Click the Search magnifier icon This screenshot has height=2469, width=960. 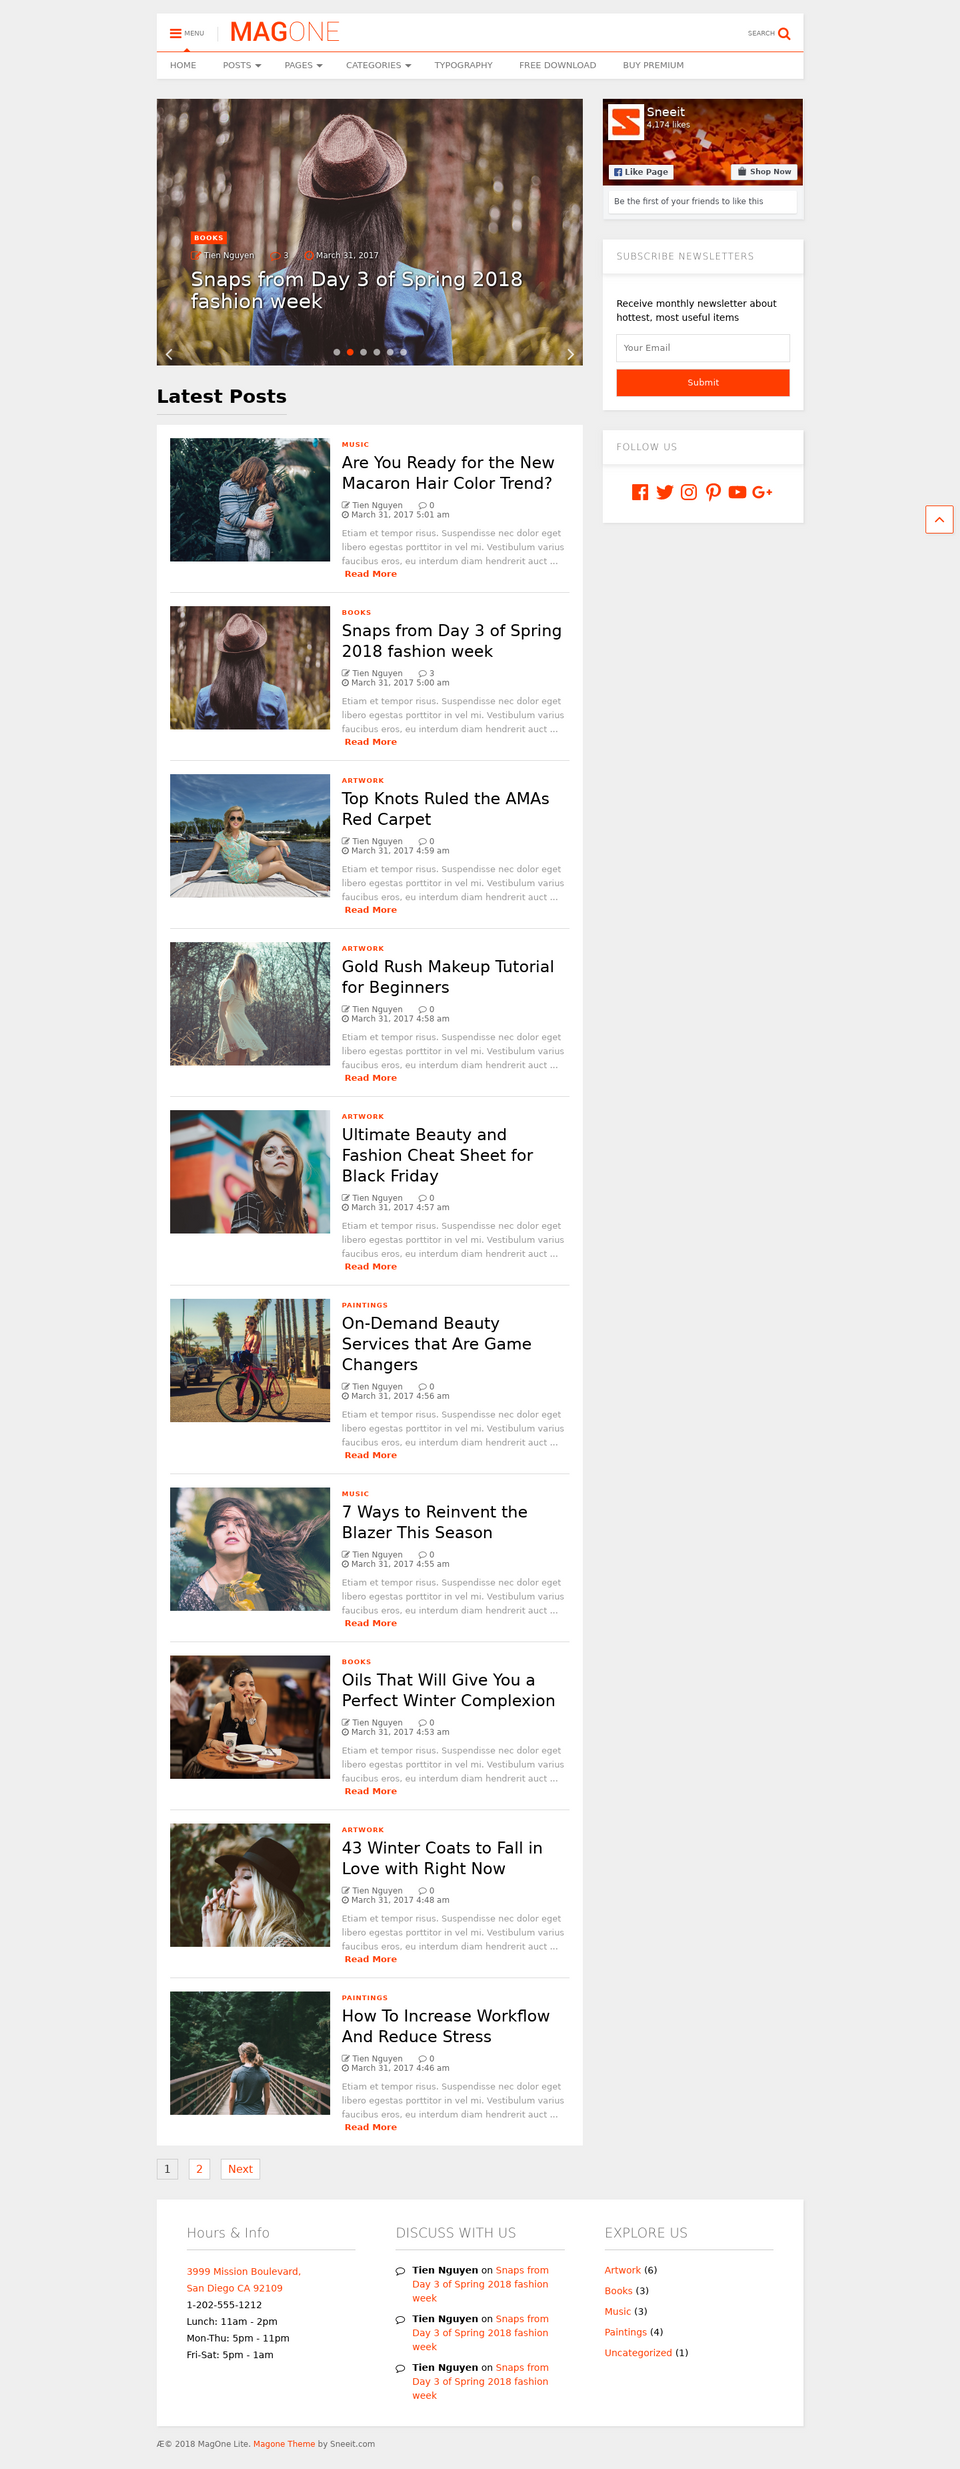(784, 33)
